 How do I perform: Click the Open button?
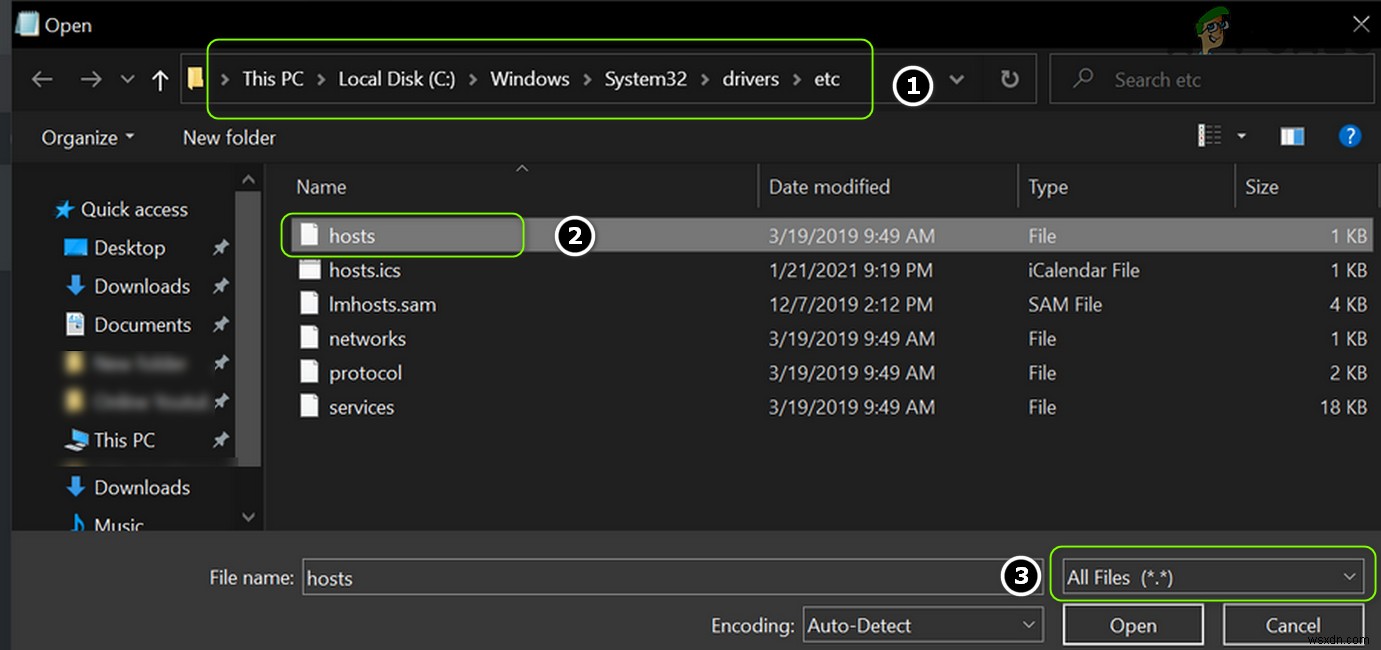(1133, 624)
